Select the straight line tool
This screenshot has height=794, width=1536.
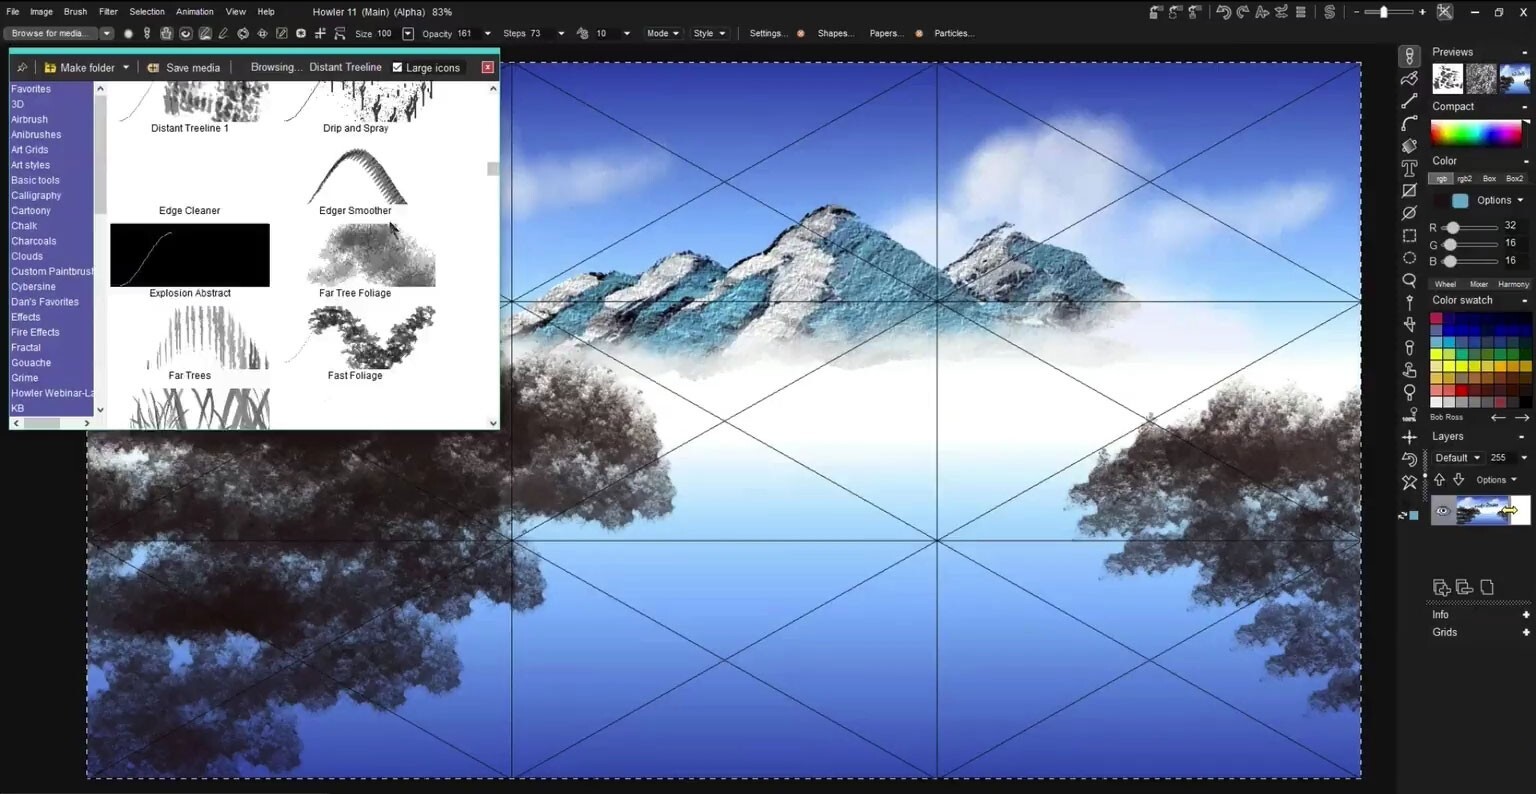click(1409, 101)
